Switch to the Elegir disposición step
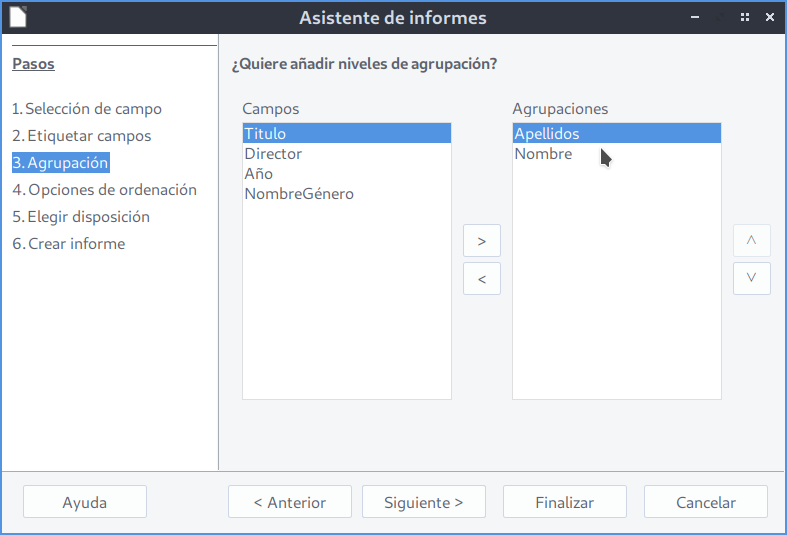787x535 pixels. 81,217
